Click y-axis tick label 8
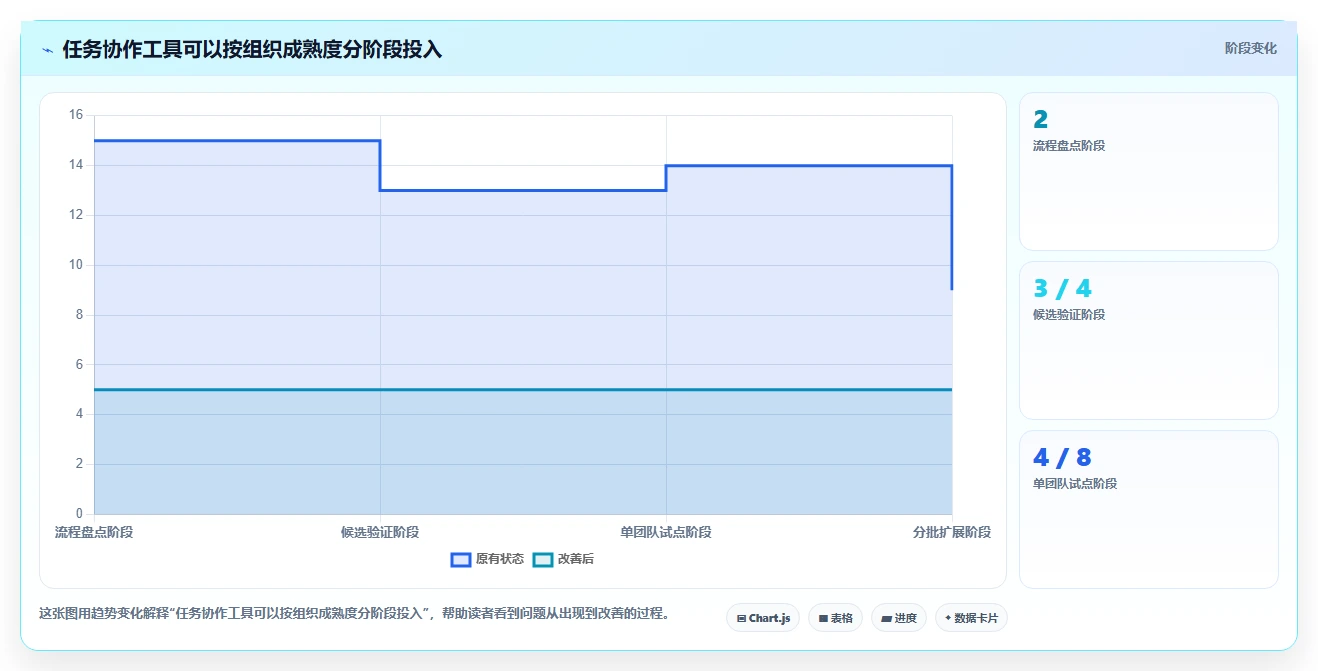Viewport: 1318px width, 671px height. [x=79, y=315]
